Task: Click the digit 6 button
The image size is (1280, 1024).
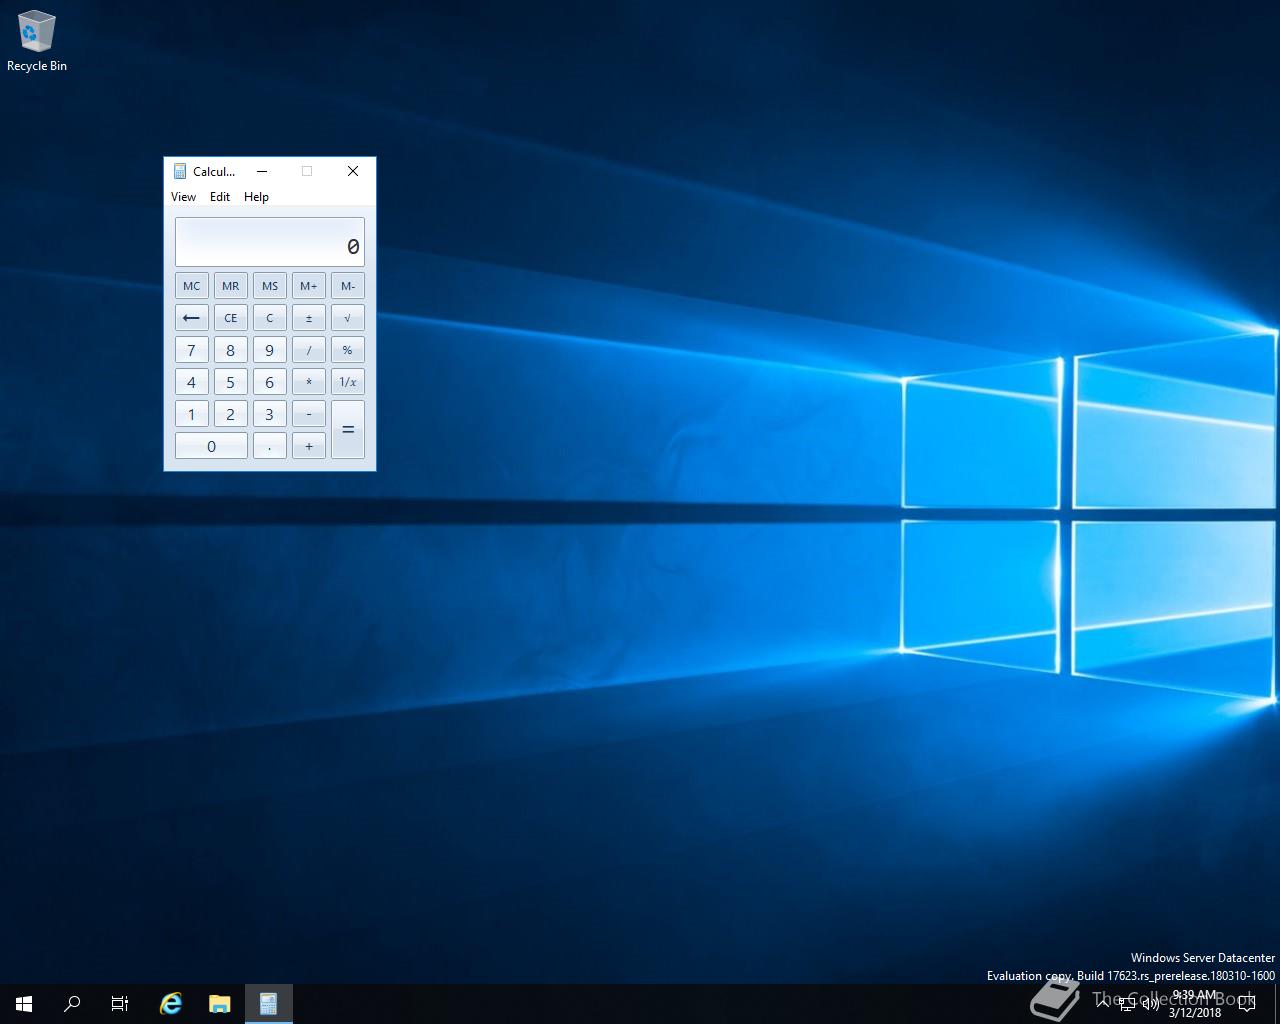Action: pyautogui.click(x=270, y=382)
